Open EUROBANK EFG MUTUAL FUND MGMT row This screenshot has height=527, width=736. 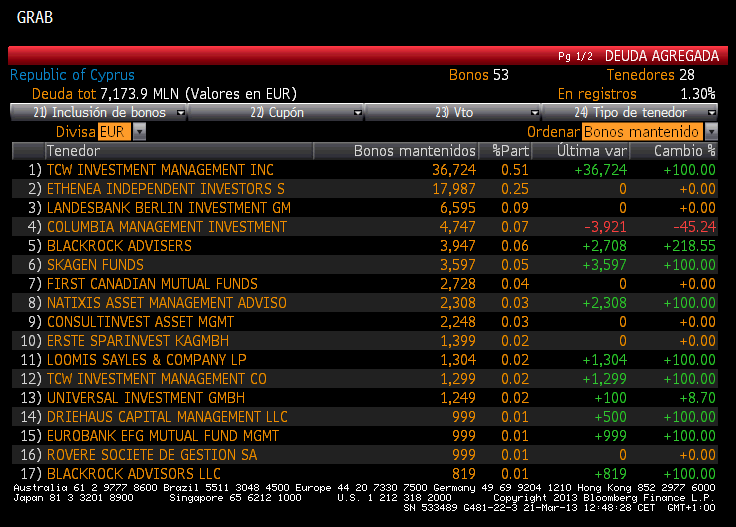click(364, 436)
